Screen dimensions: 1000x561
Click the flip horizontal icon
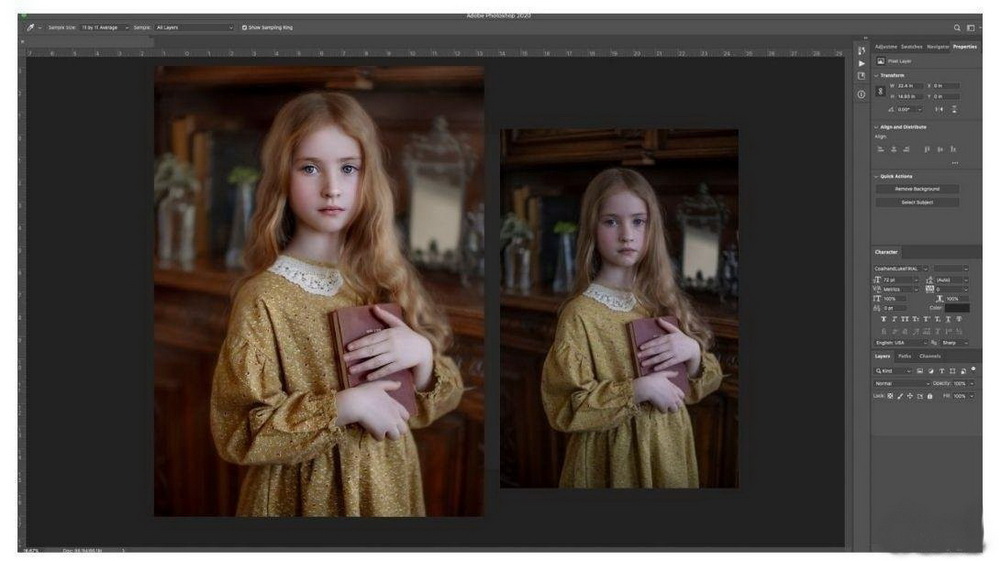pyautogui.click(x=939, y=110)
